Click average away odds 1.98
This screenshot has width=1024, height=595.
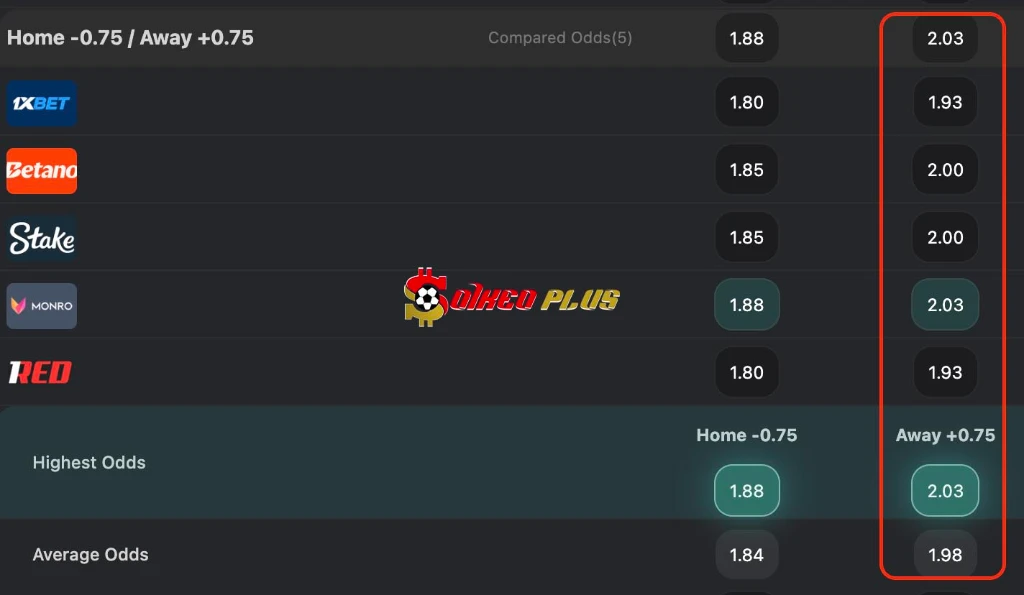pyautogui.click(x=945, y=555)
